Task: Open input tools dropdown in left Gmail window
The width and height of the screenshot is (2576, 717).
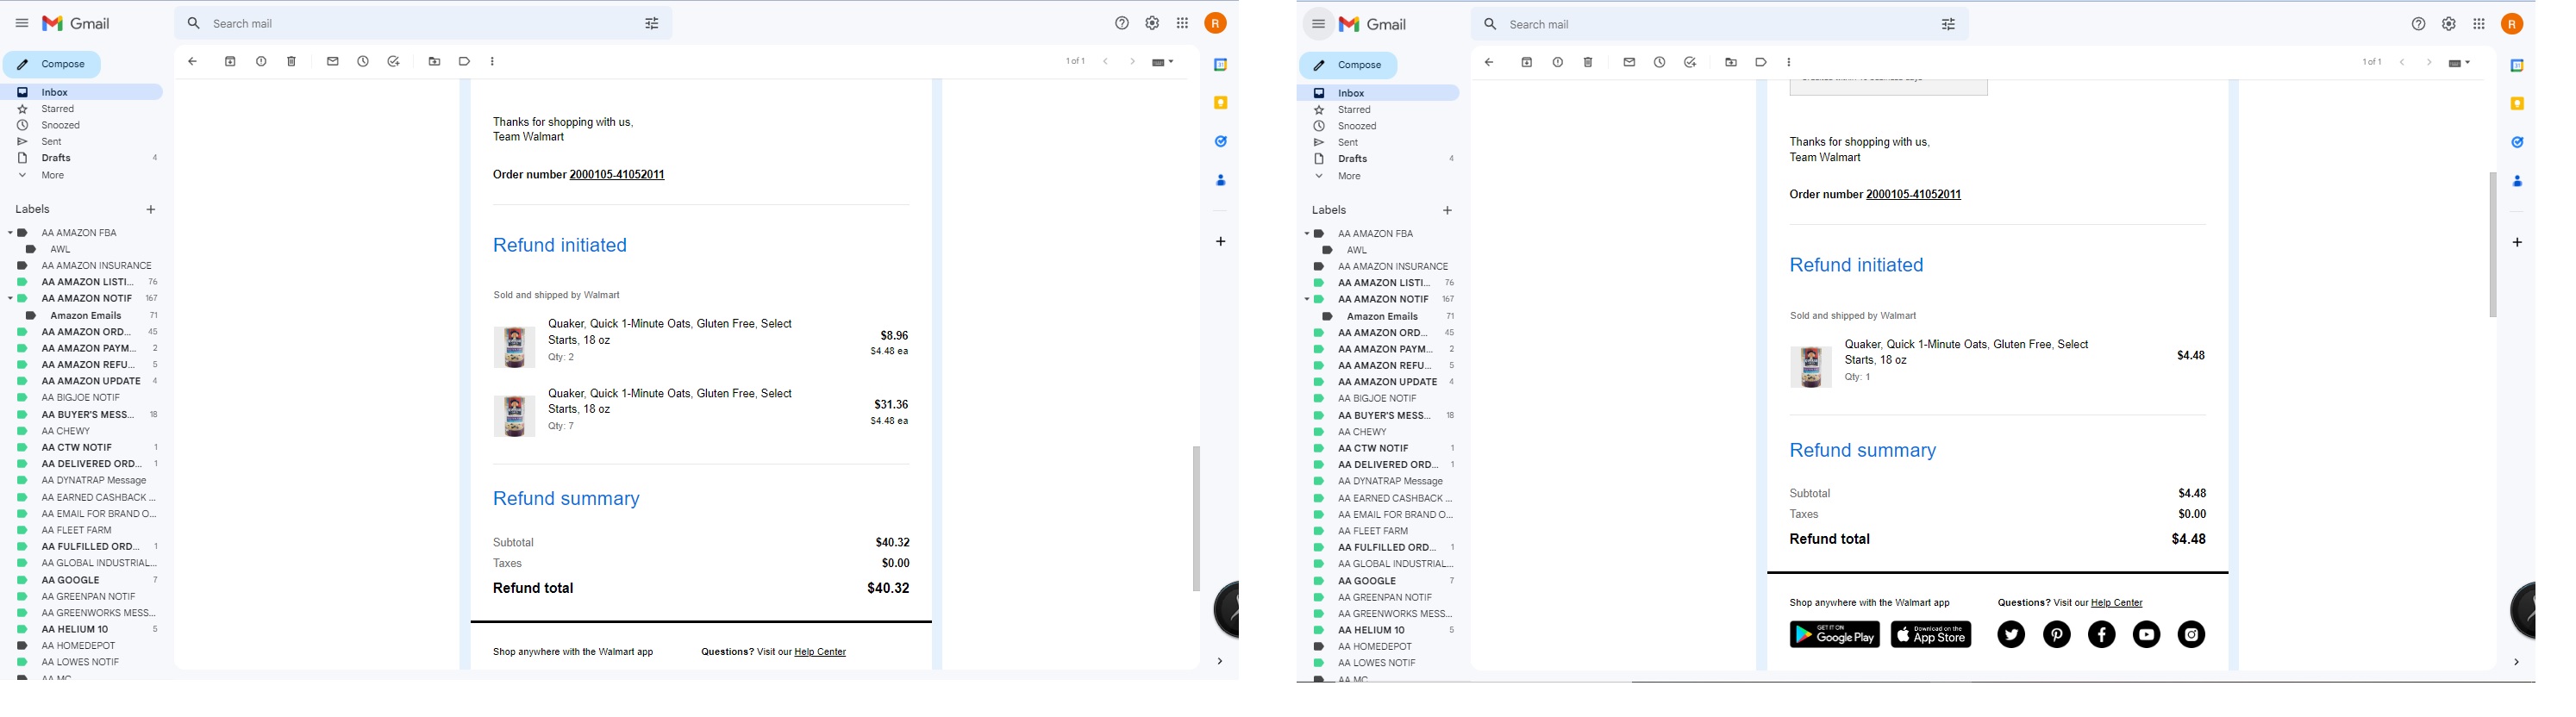Action: click(1163, 62)
